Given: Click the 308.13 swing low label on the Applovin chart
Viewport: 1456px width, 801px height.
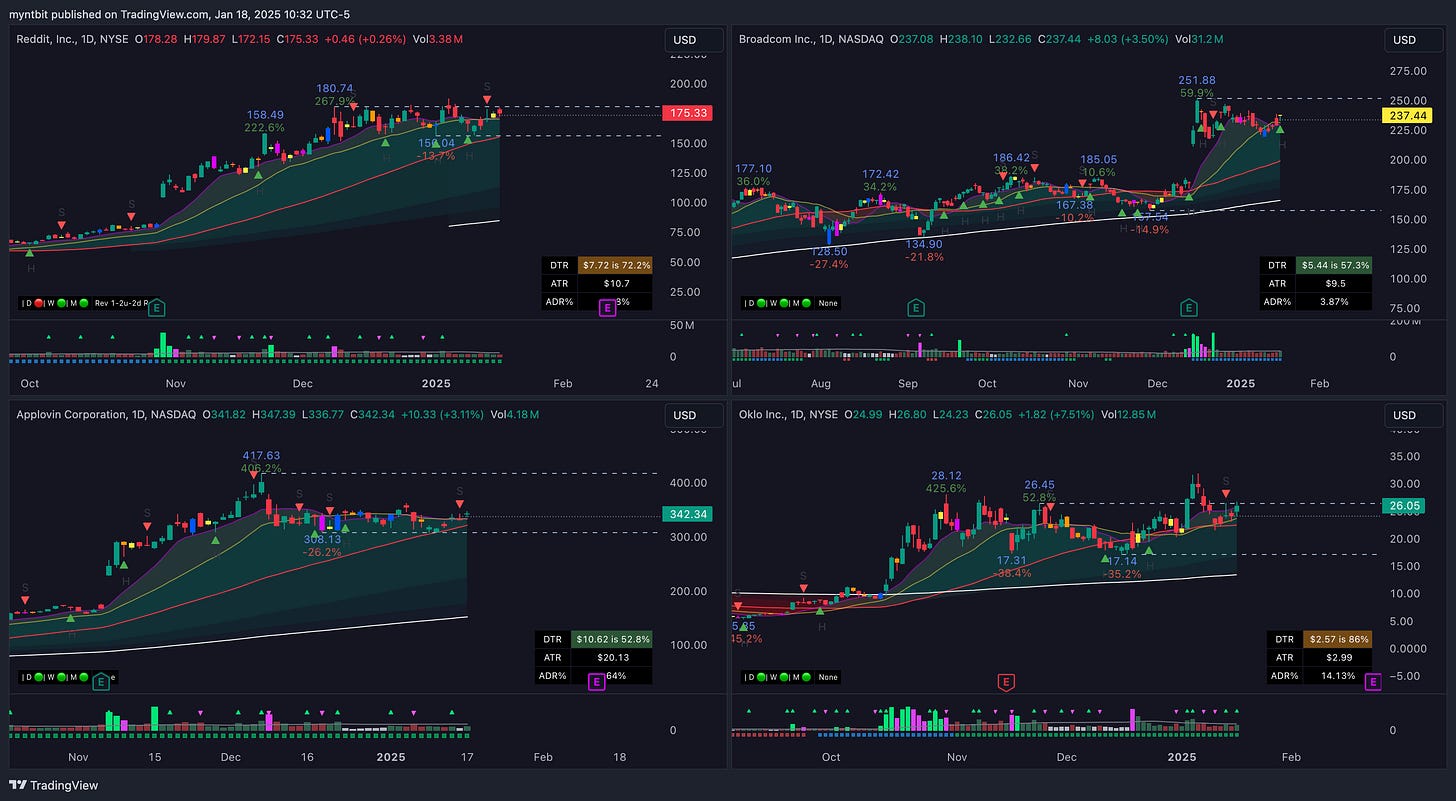Looking at the screenshot, I should point(323,538).
